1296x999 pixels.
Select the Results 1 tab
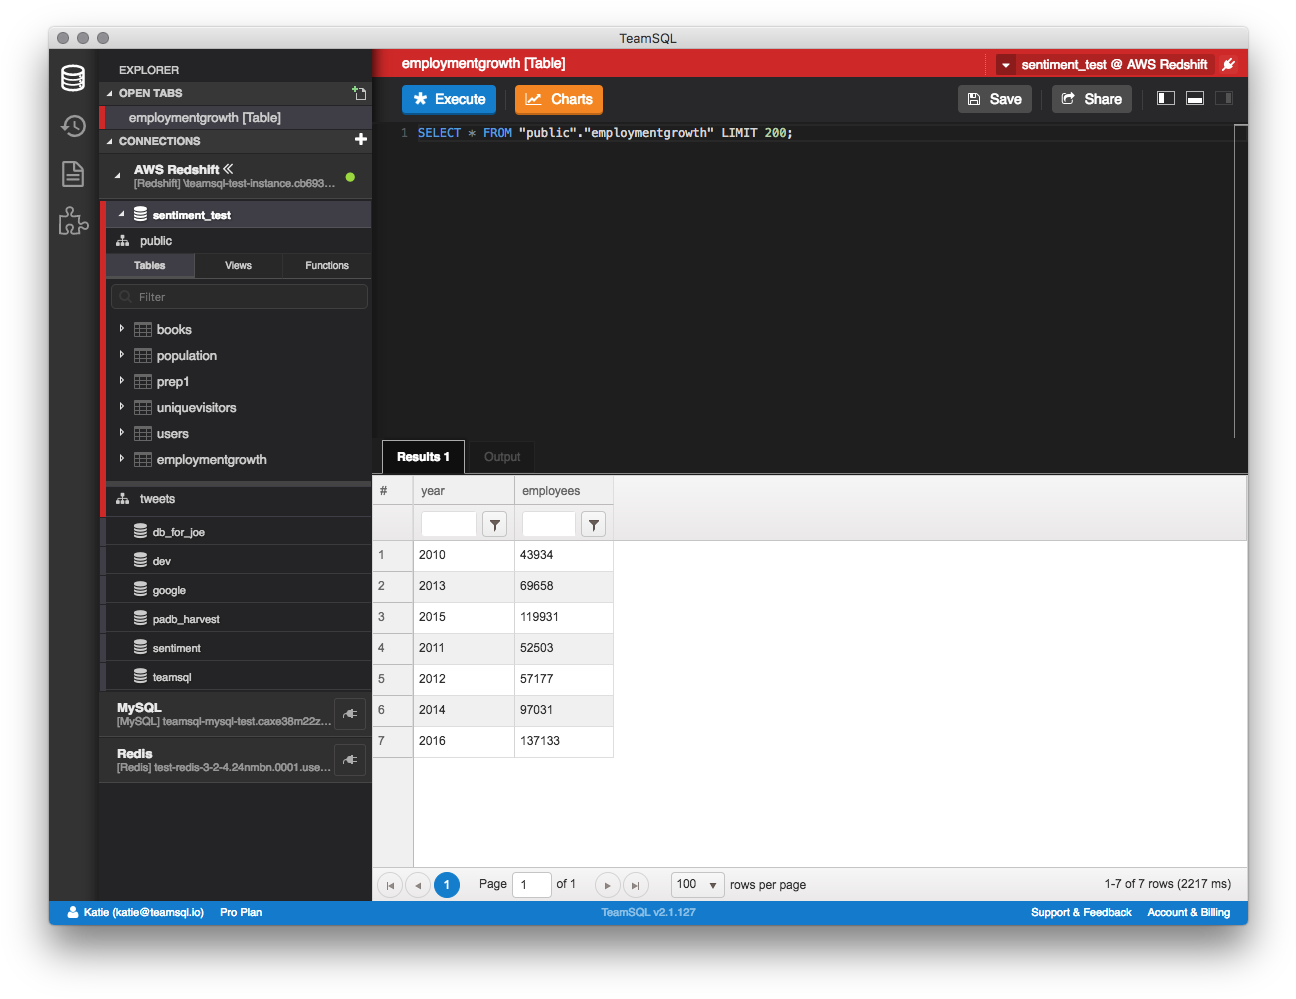click(423, 457)
